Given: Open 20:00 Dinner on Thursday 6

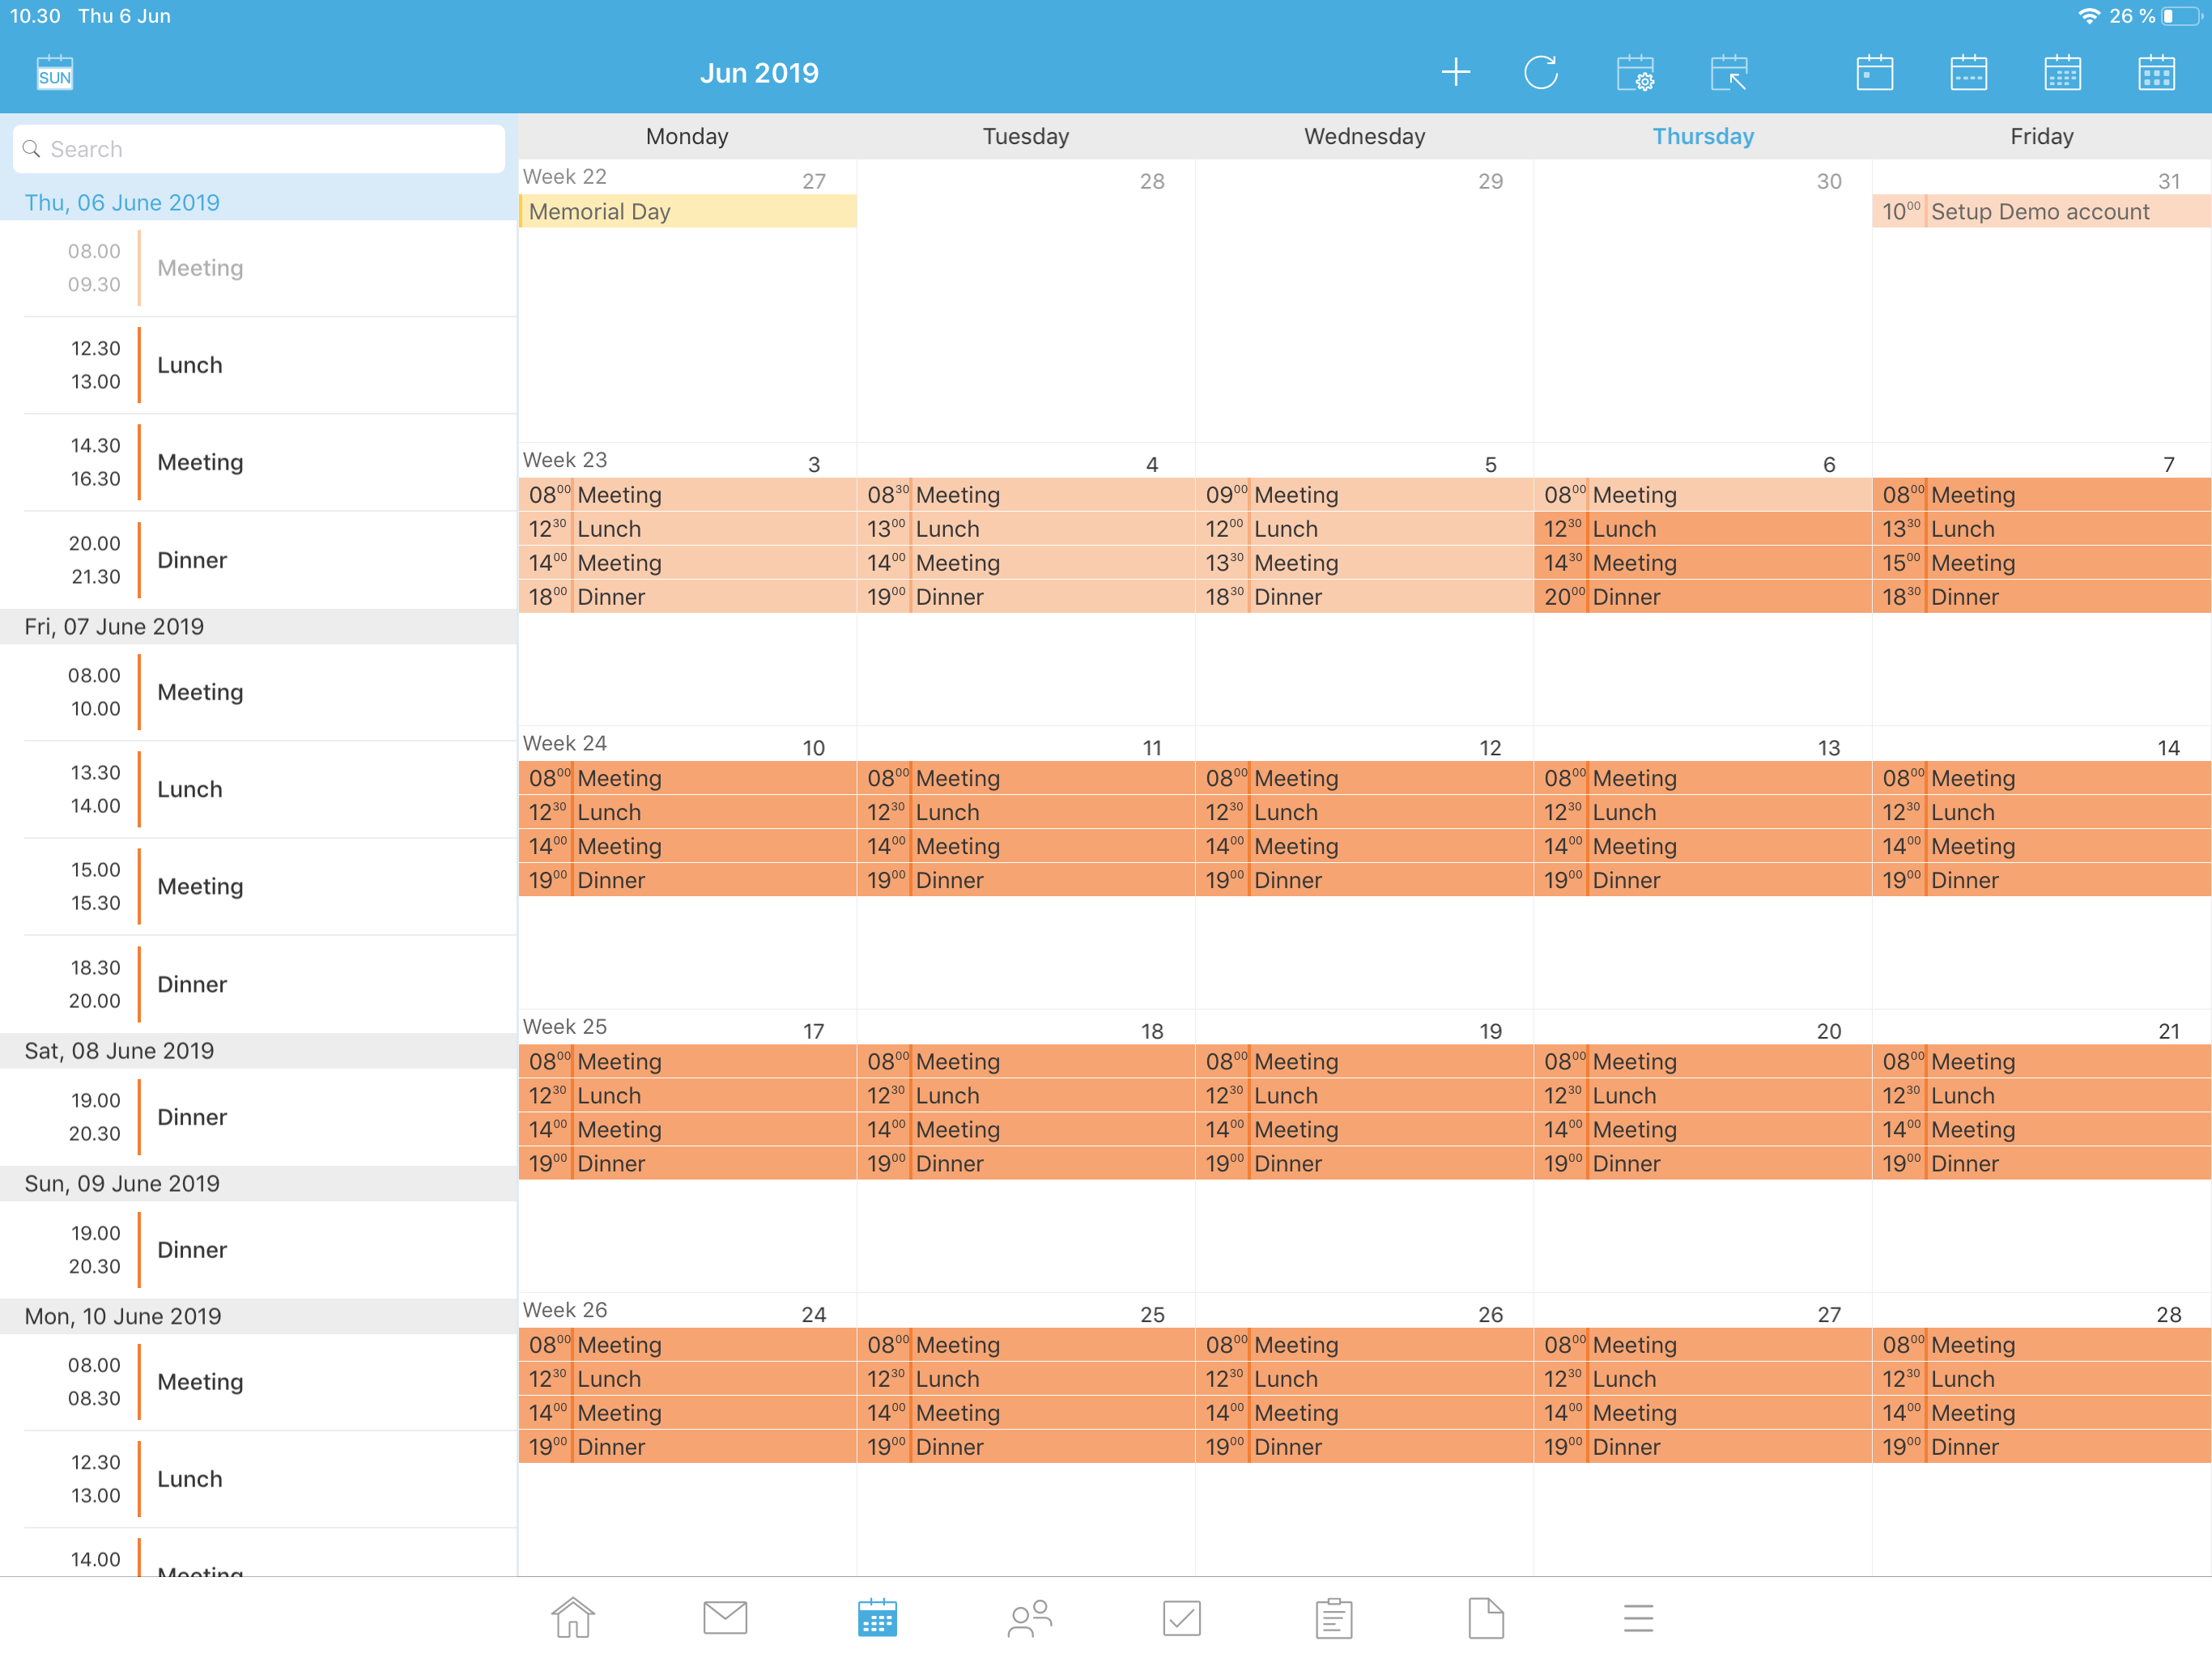Looking at the screenshot, I should pyautogui.click(x=1703, y=597).
